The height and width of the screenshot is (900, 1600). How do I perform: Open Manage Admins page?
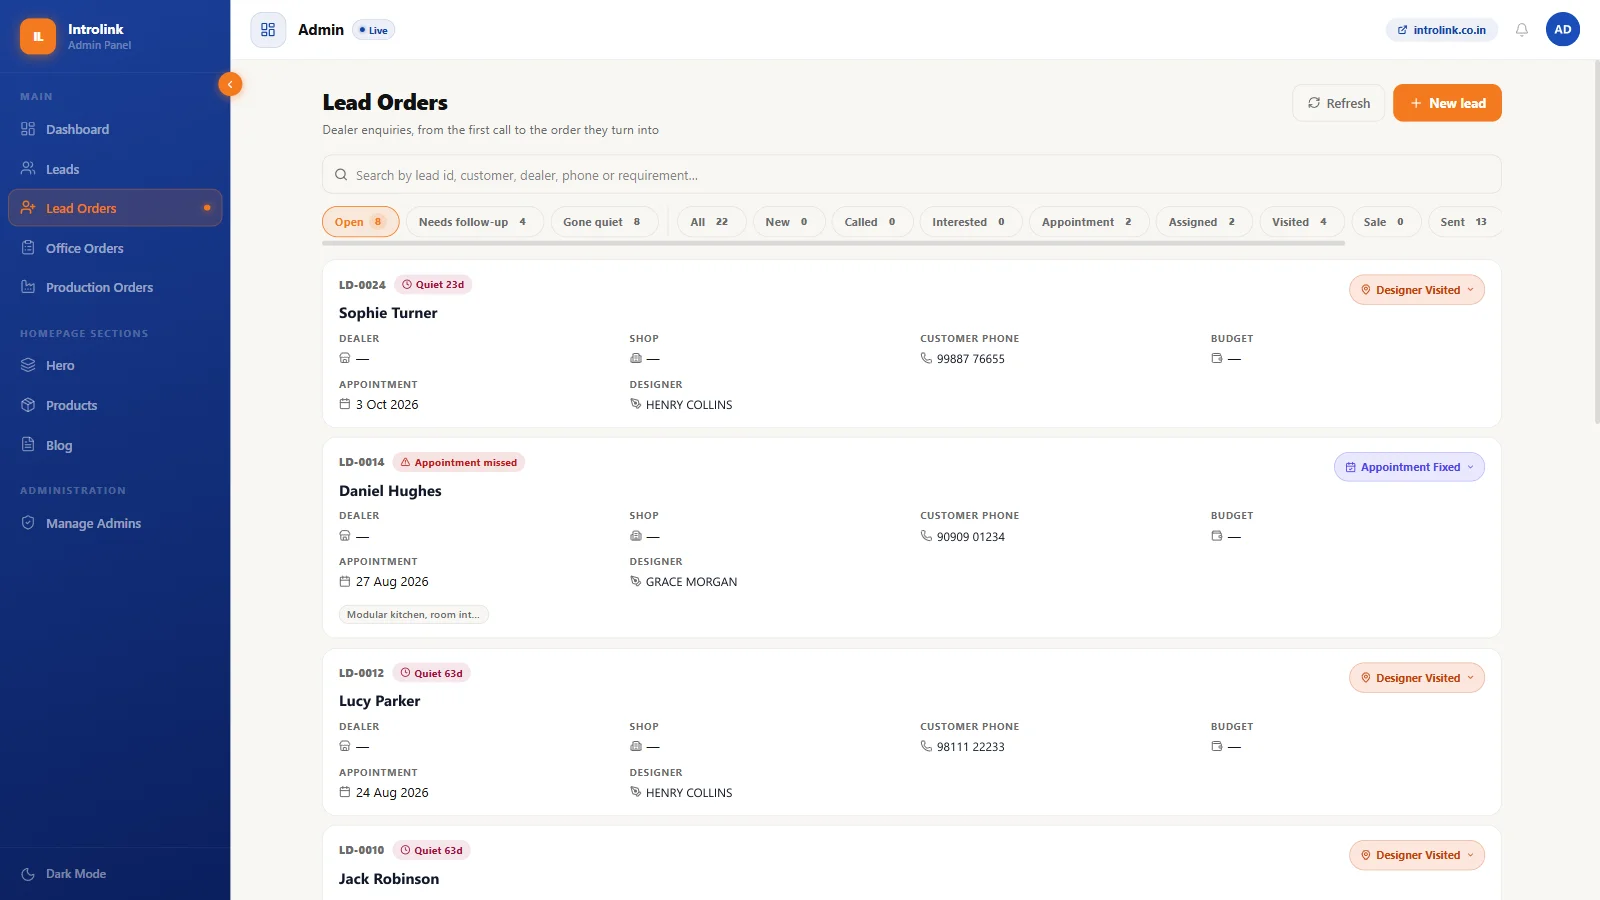(x=115, y=523)
